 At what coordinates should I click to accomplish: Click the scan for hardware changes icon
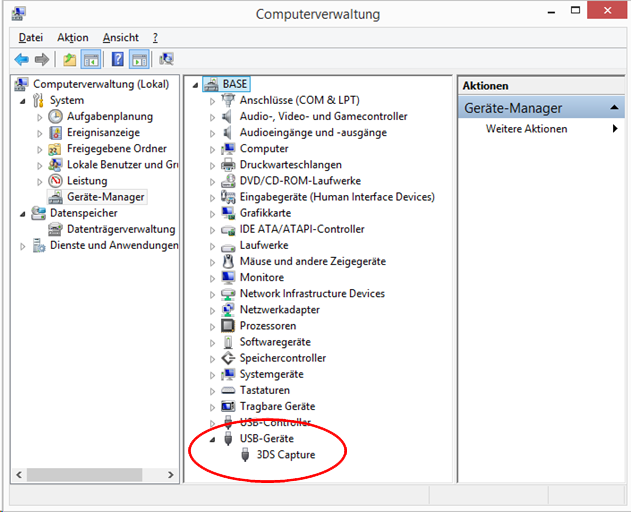point(167,60)
